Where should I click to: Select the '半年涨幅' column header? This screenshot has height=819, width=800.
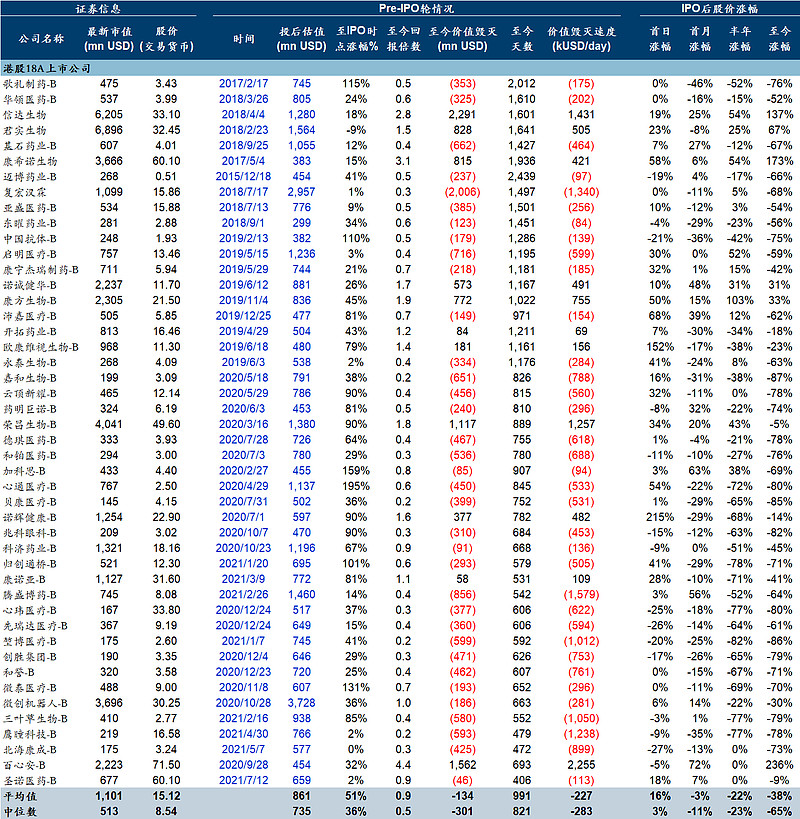739,39
